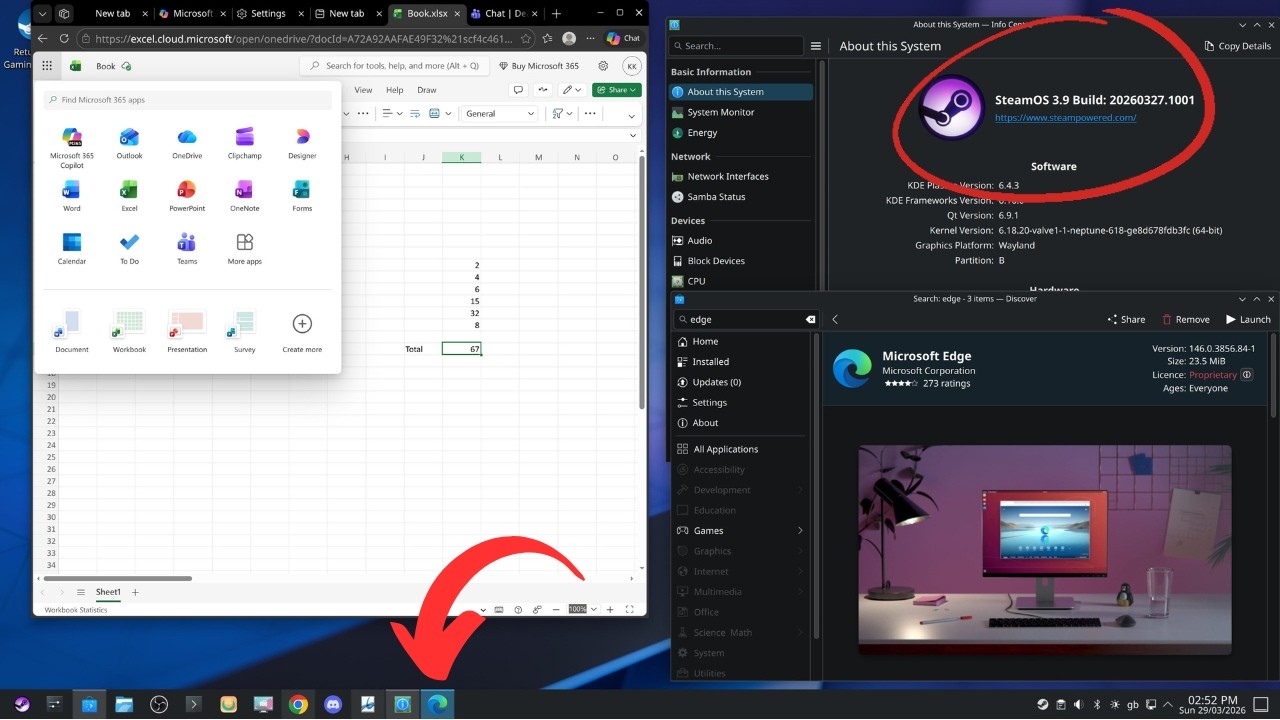Go back in Discover window
1280x720 pixels.
click(x=835, y=319)
